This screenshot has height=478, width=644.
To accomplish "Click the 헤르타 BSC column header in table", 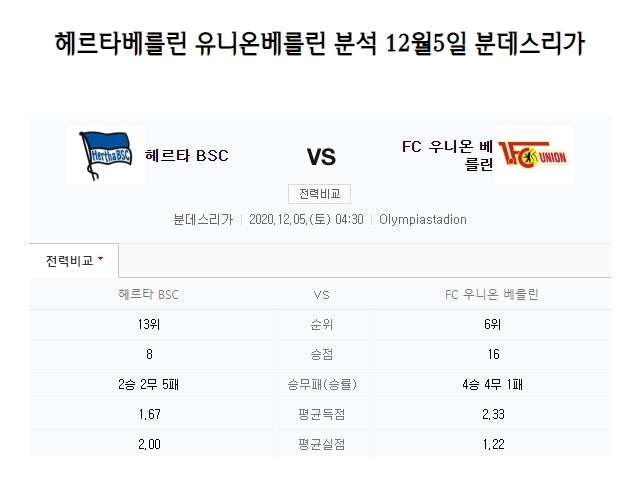I will [x=149, y=294].
